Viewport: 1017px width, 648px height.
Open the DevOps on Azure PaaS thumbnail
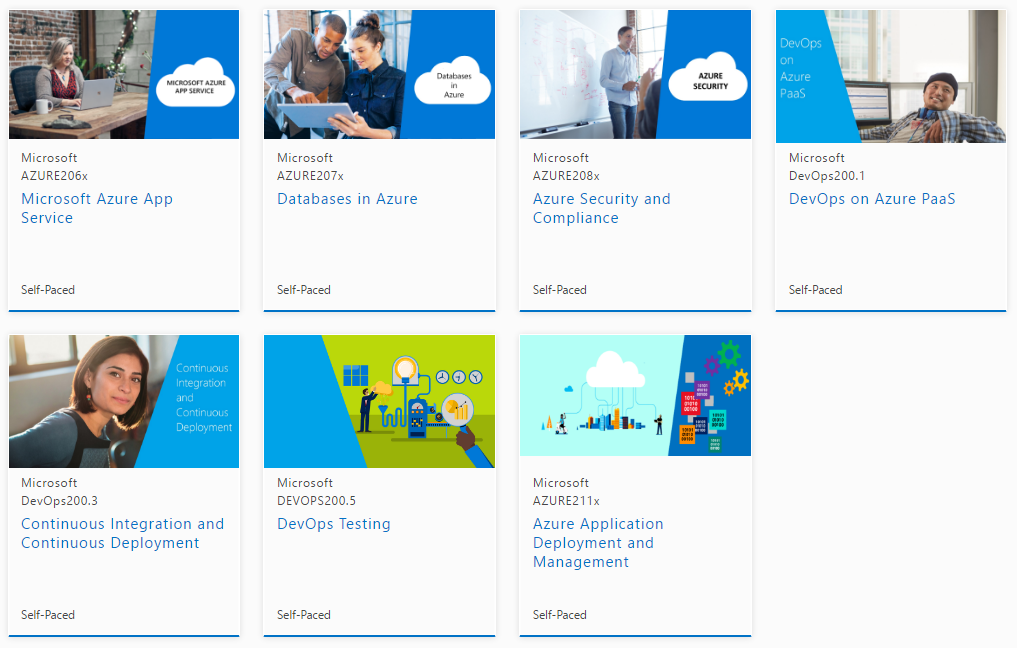890,76
